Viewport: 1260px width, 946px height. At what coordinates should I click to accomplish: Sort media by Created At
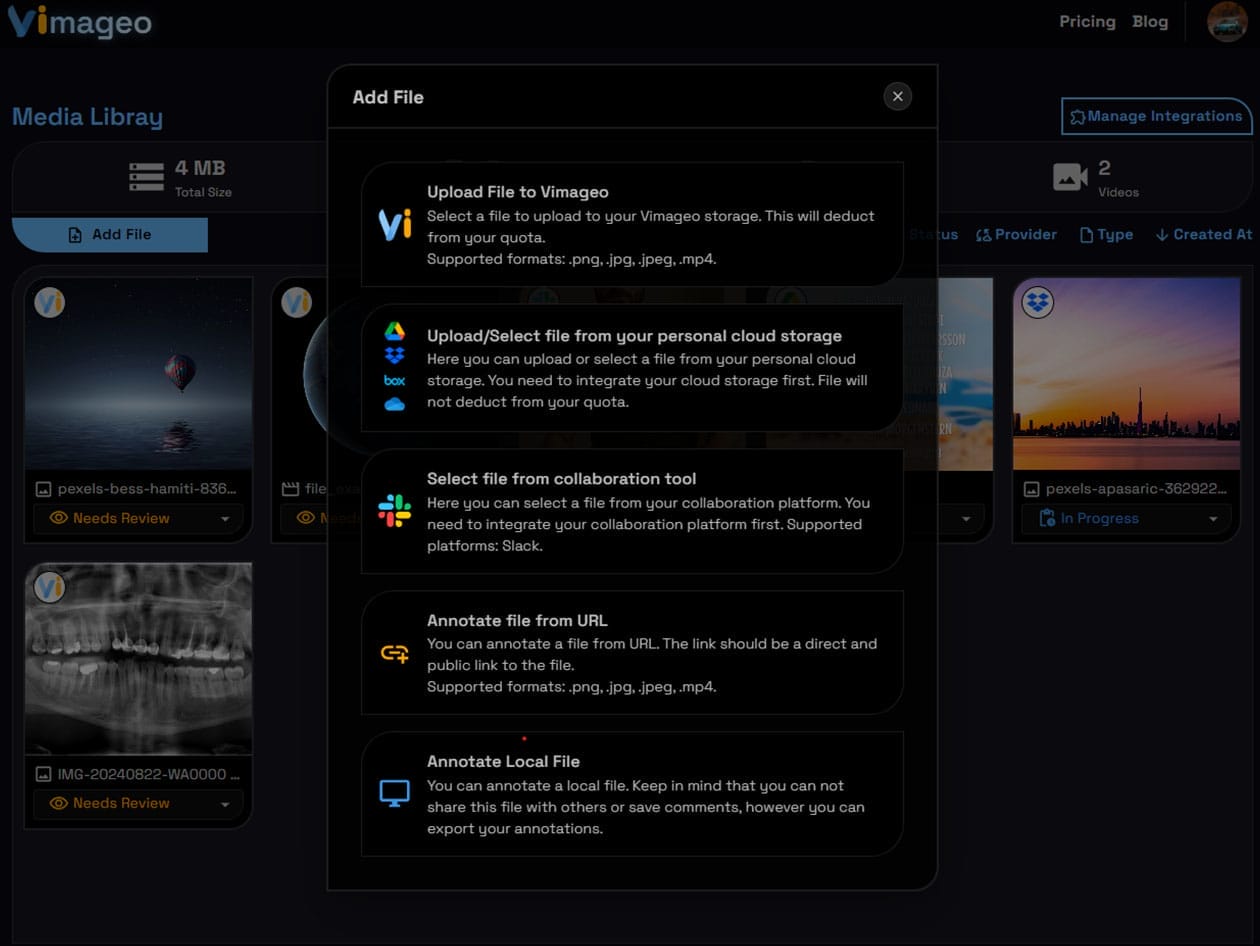(x=1203, y=235)
